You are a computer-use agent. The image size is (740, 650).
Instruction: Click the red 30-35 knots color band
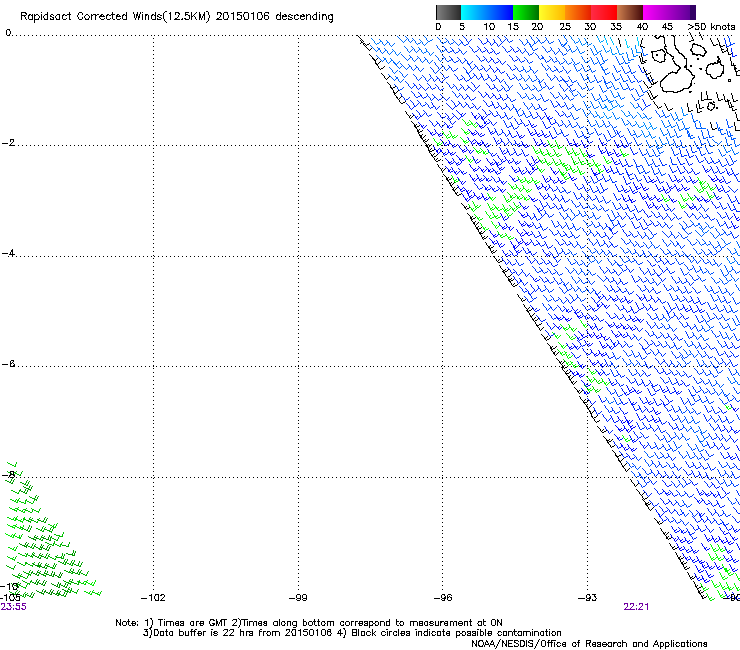tap(604, 12)
